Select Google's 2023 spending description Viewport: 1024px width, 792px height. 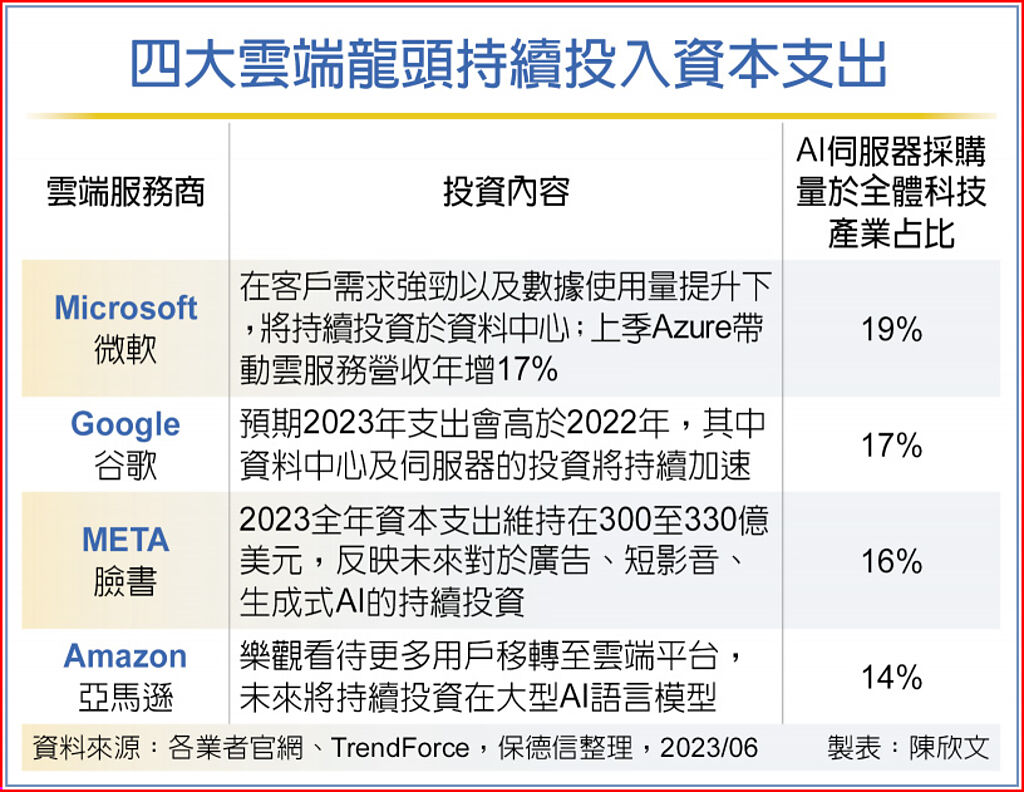click(x=506, y=444)
